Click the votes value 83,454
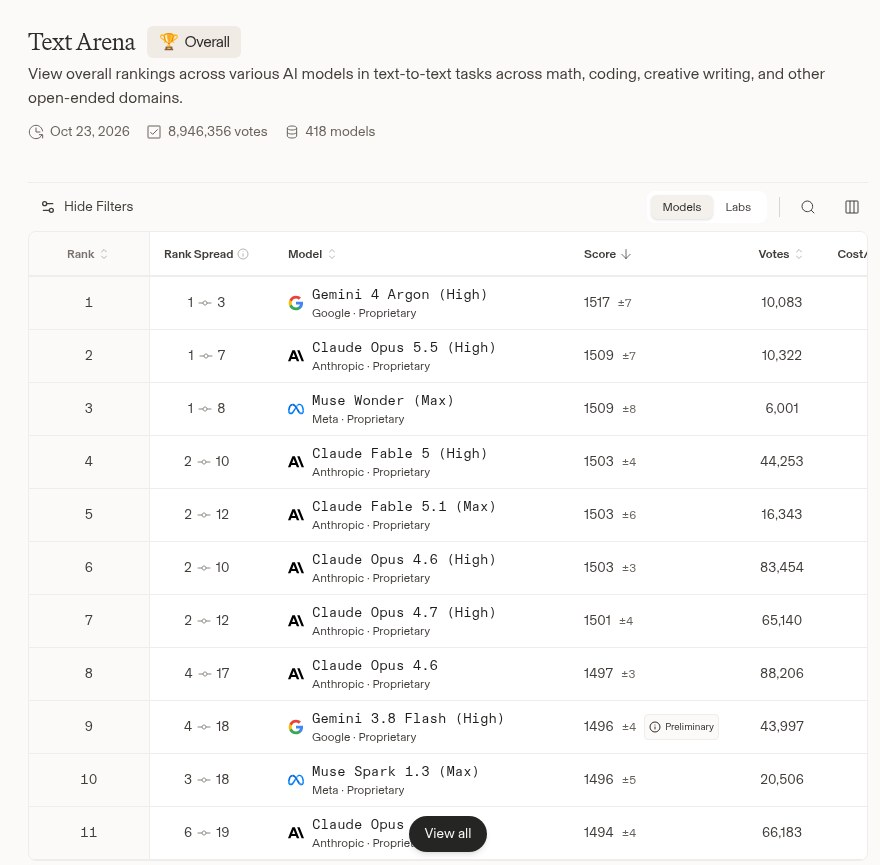Viewport: 880px width, 865px height. click(781, 567)
